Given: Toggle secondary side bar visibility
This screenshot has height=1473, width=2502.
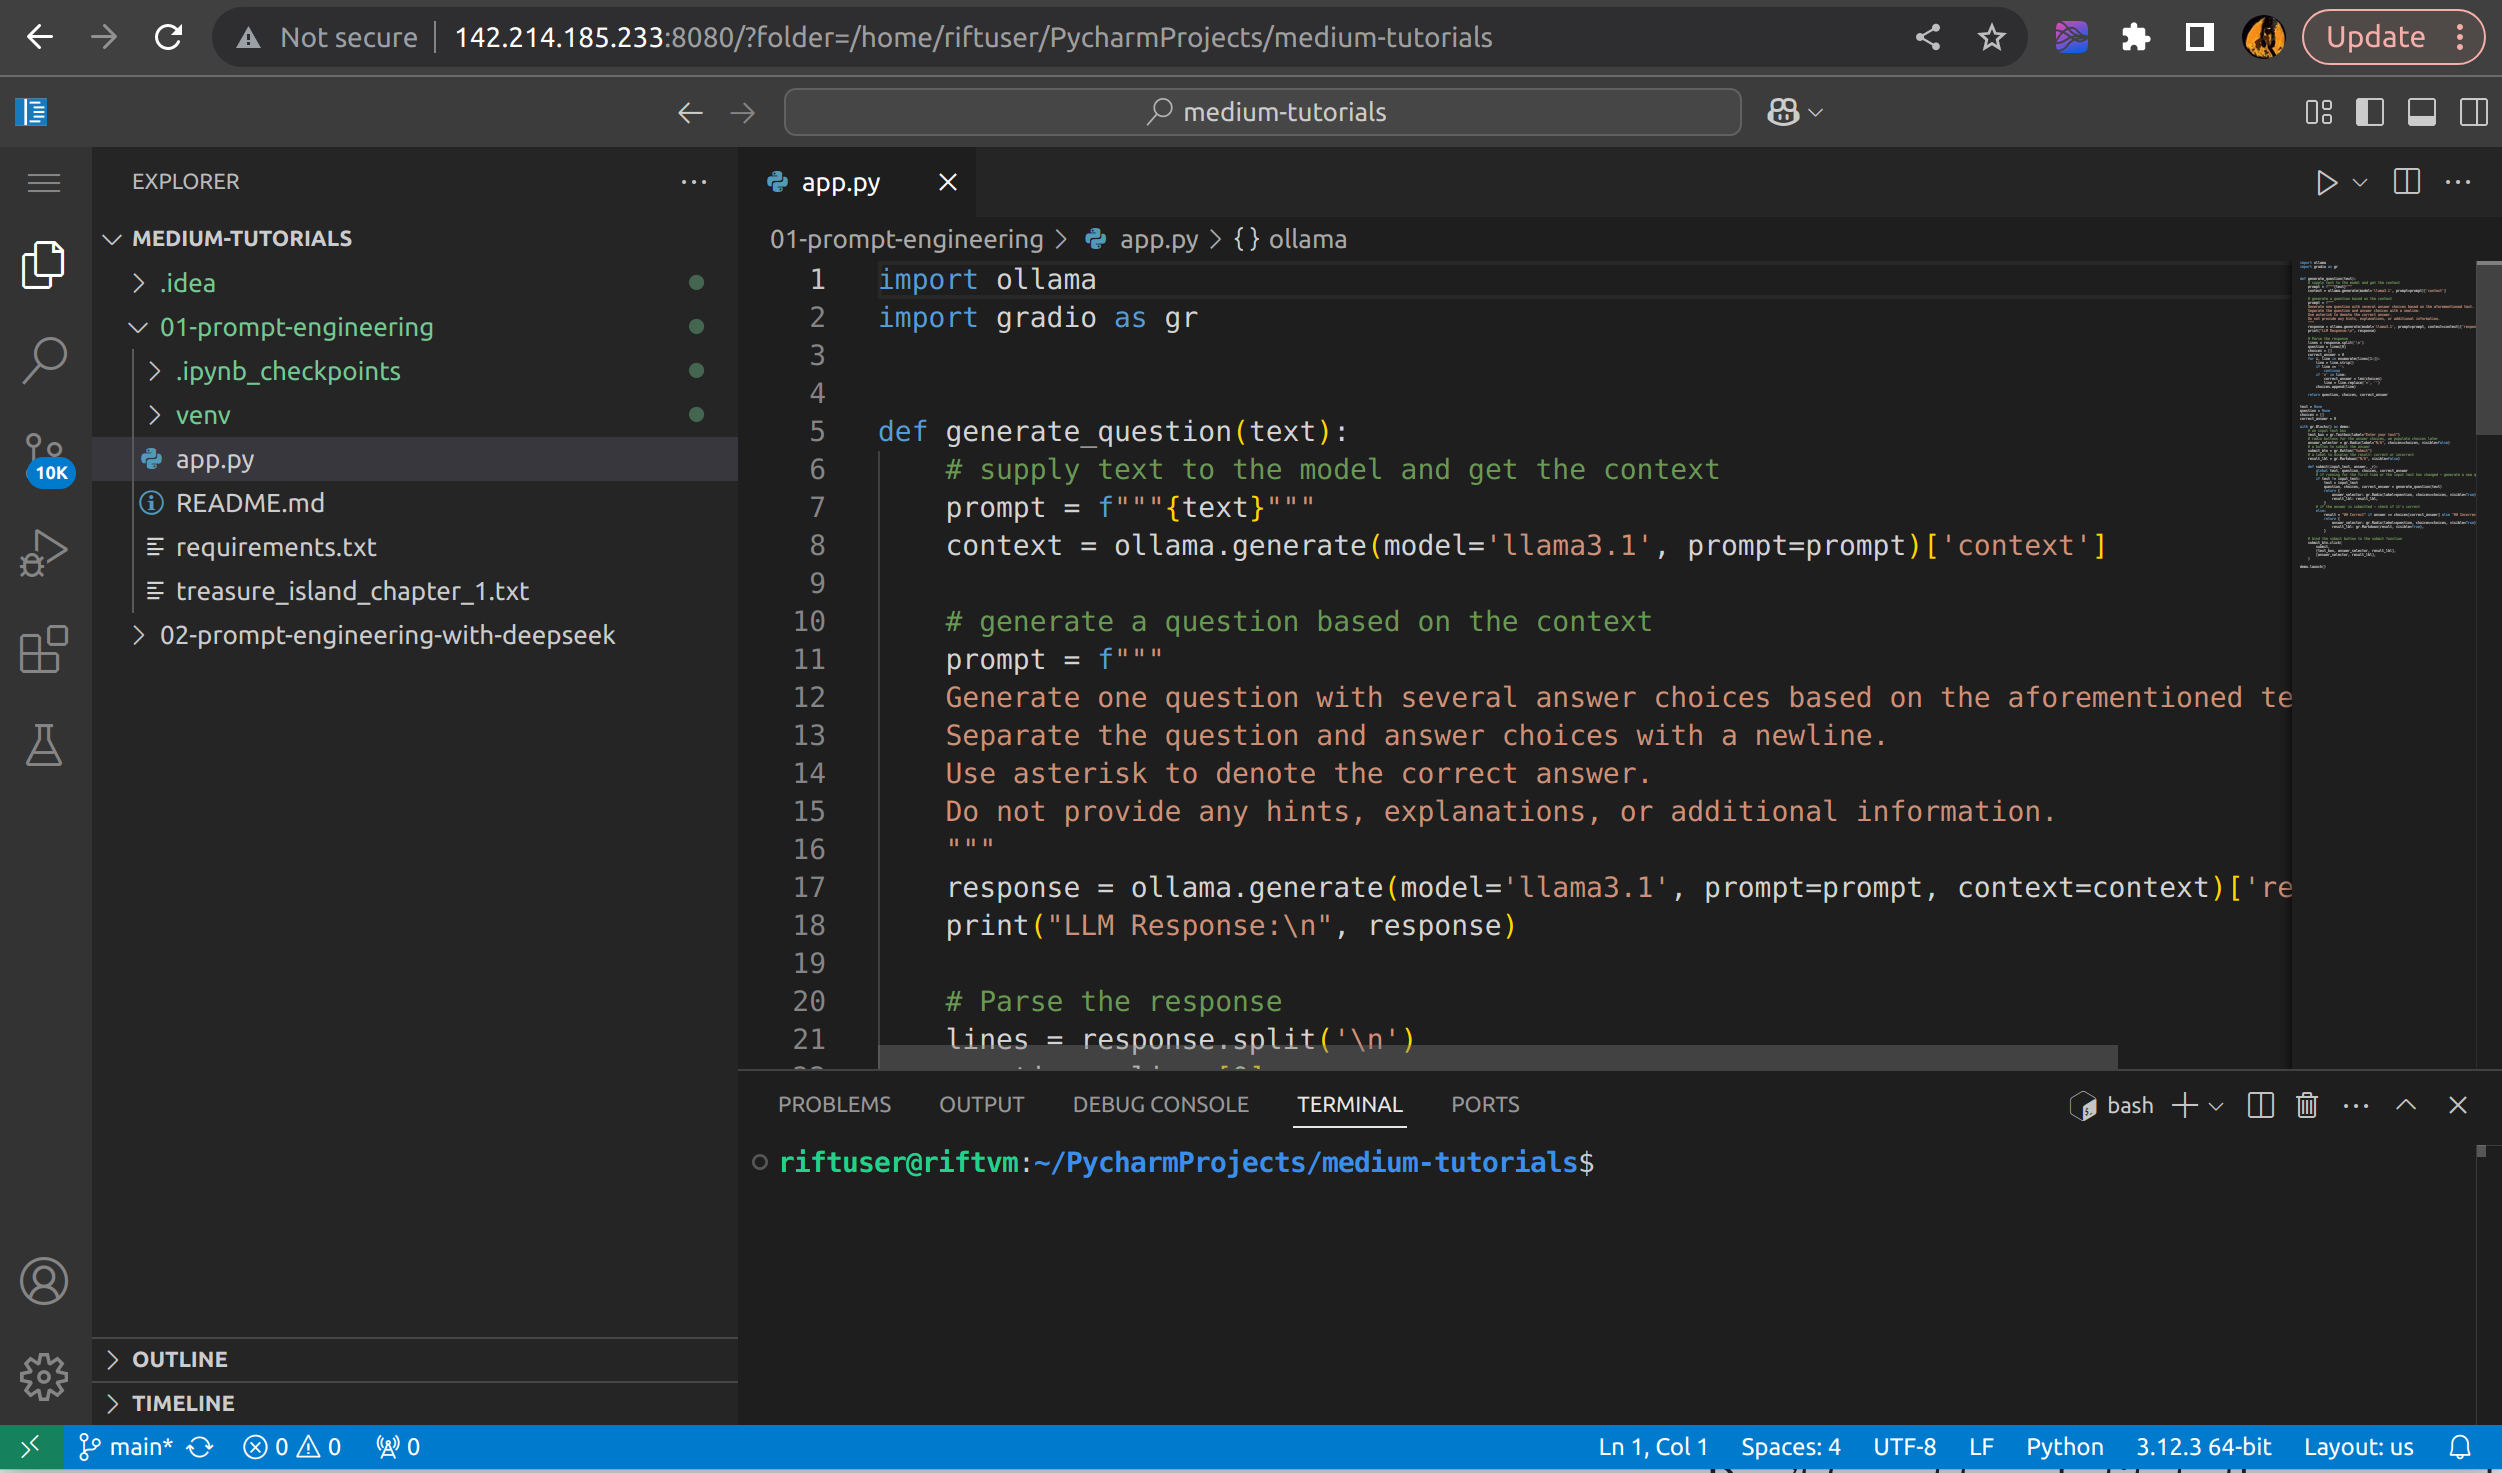Looking at the screenshot, I should [2473, 112].
